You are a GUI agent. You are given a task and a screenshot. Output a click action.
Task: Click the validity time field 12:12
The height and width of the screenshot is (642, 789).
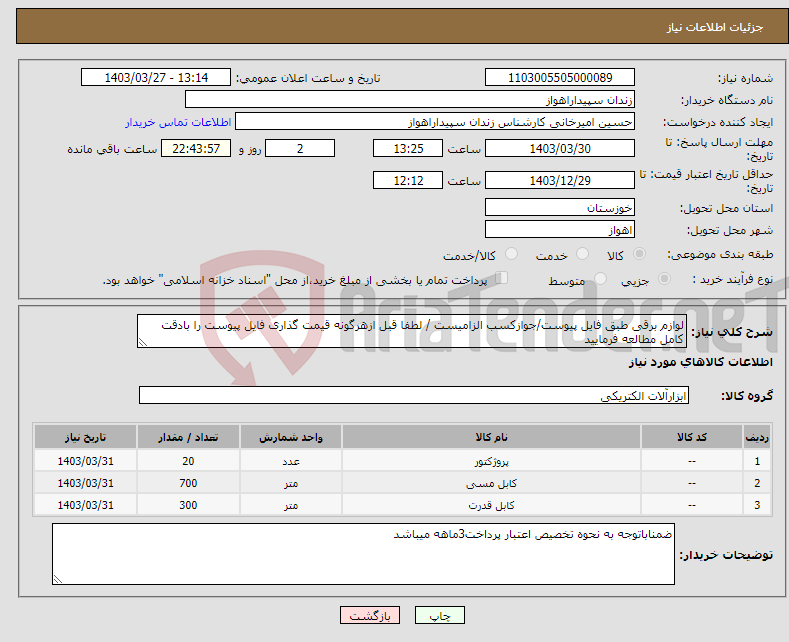[408, 180]
